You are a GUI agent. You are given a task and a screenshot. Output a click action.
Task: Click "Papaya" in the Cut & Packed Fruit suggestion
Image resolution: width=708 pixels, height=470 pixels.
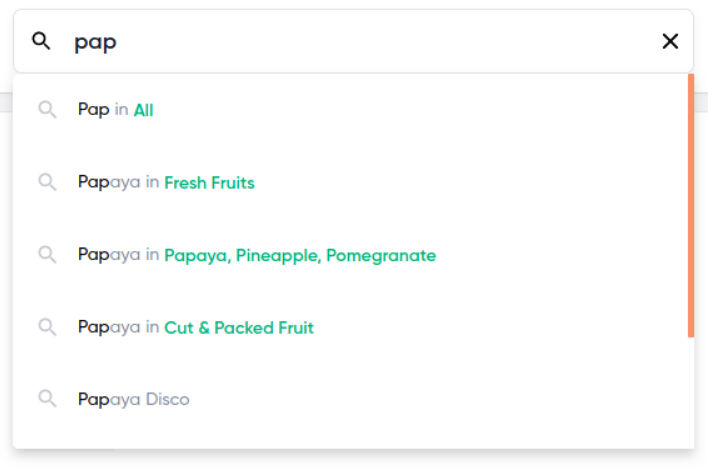coord(109,327)
